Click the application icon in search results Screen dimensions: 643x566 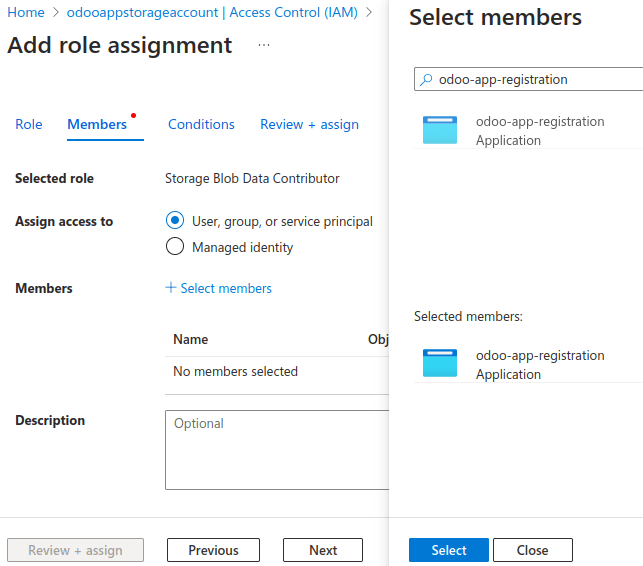[440, 130]
